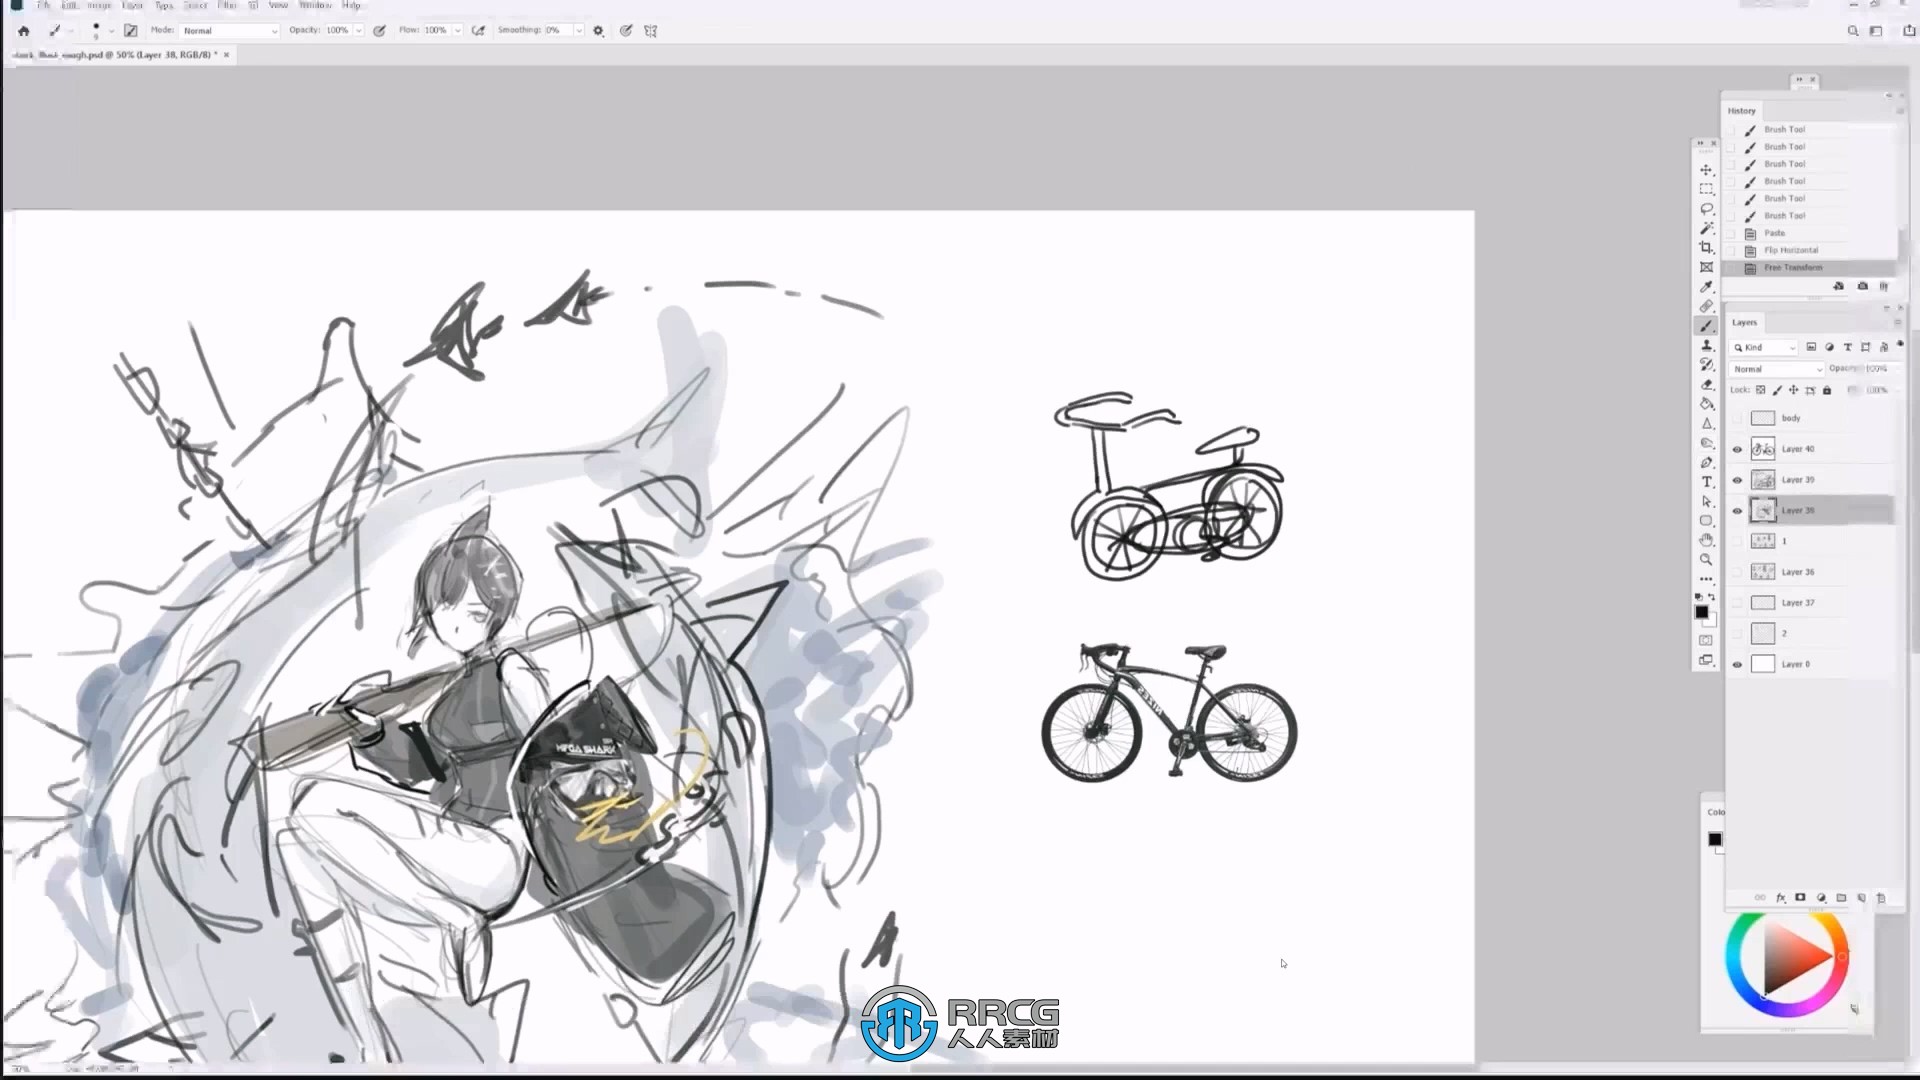The width and height of the screenshot is (1920, 1080).
Task: Open layer filter Kind dropdown
Action: click(1764, 347)
